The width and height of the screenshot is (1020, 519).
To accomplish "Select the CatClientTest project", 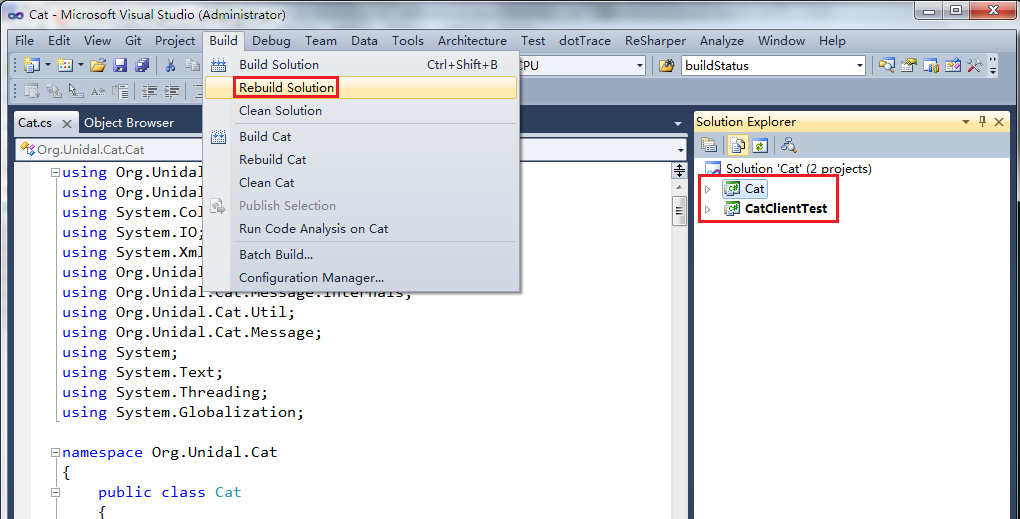I will point(786,209).
